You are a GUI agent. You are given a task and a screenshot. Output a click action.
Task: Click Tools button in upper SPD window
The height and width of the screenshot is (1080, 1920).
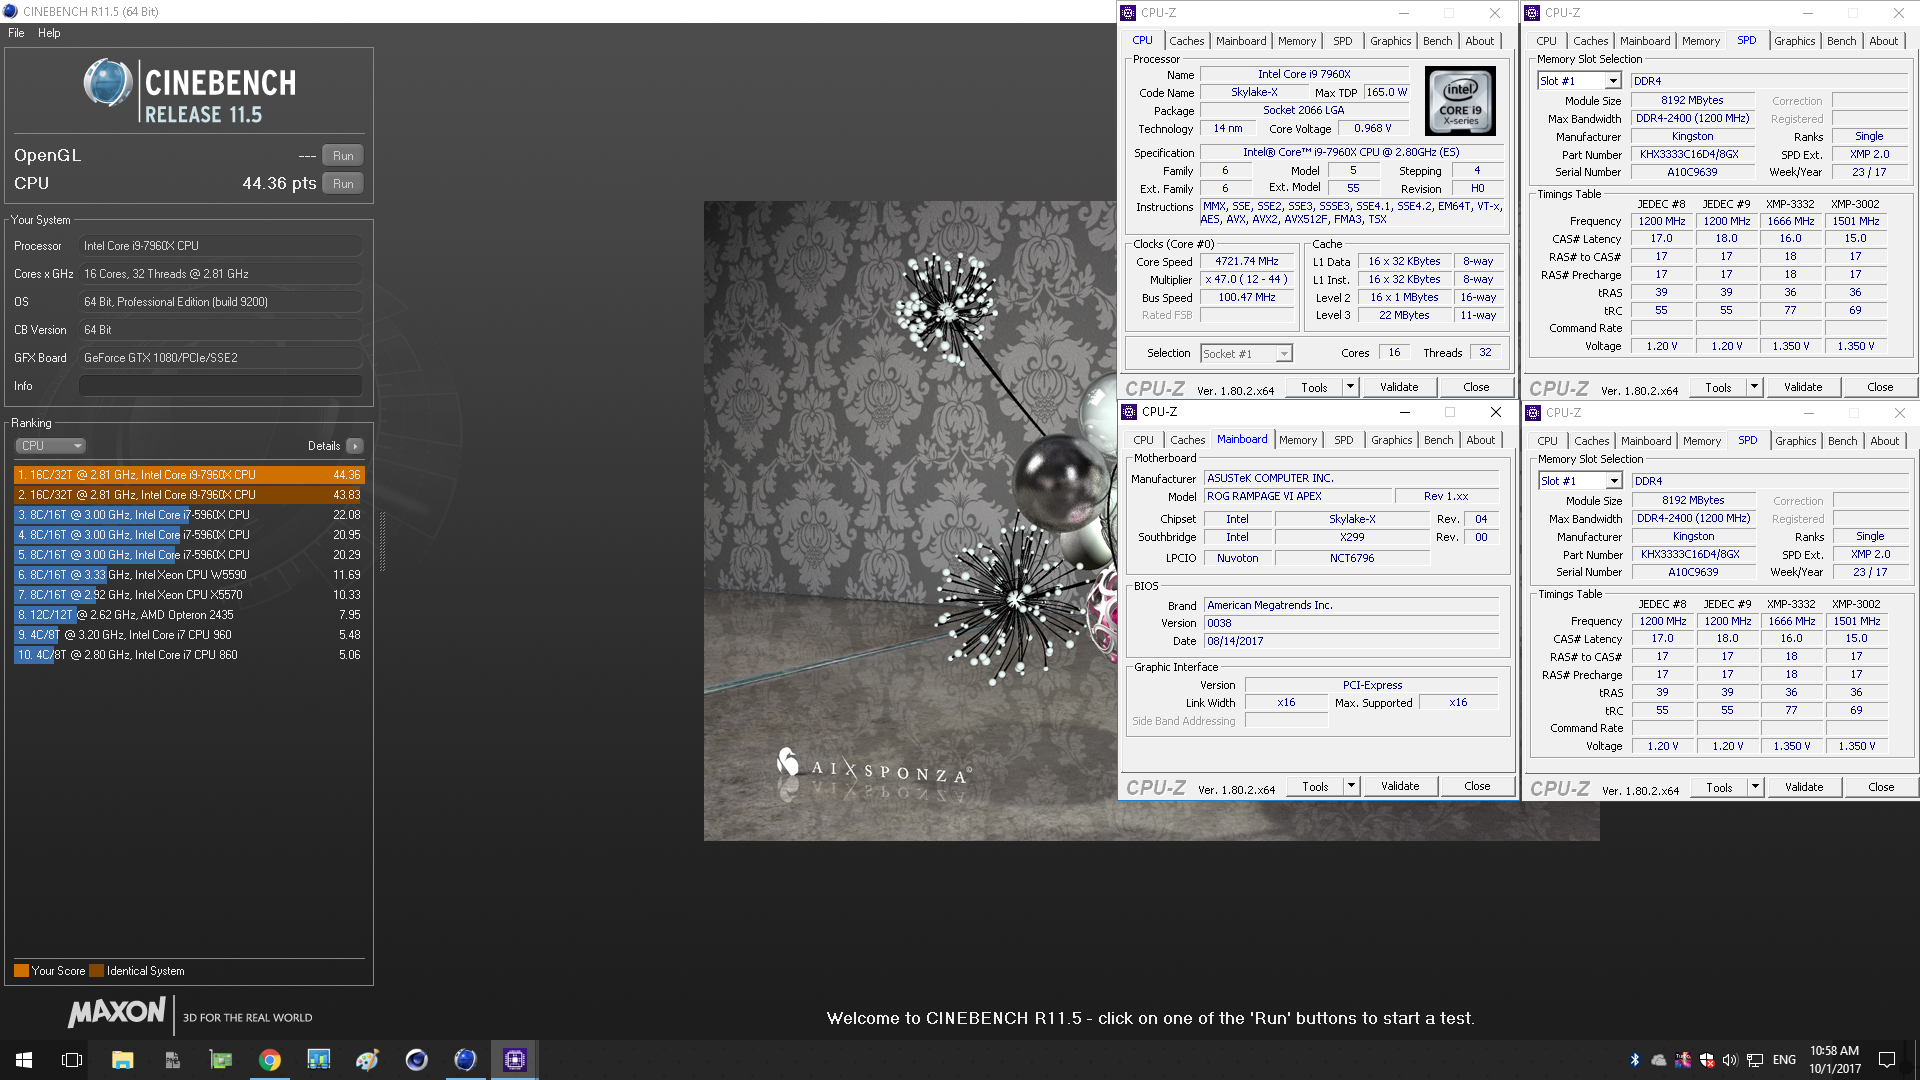(1718, 387)
